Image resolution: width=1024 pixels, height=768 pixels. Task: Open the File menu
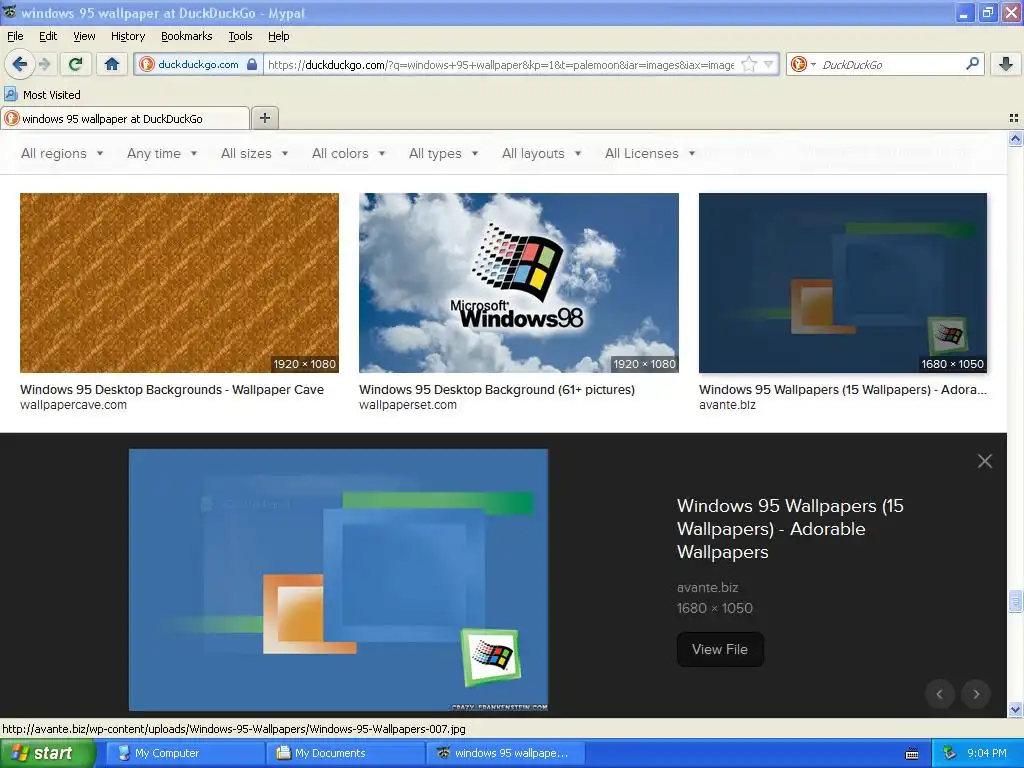click(15, 36)
